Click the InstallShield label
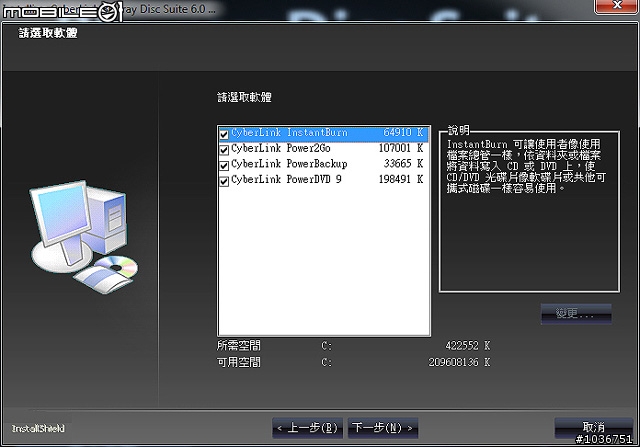 [x=38, y=429]
